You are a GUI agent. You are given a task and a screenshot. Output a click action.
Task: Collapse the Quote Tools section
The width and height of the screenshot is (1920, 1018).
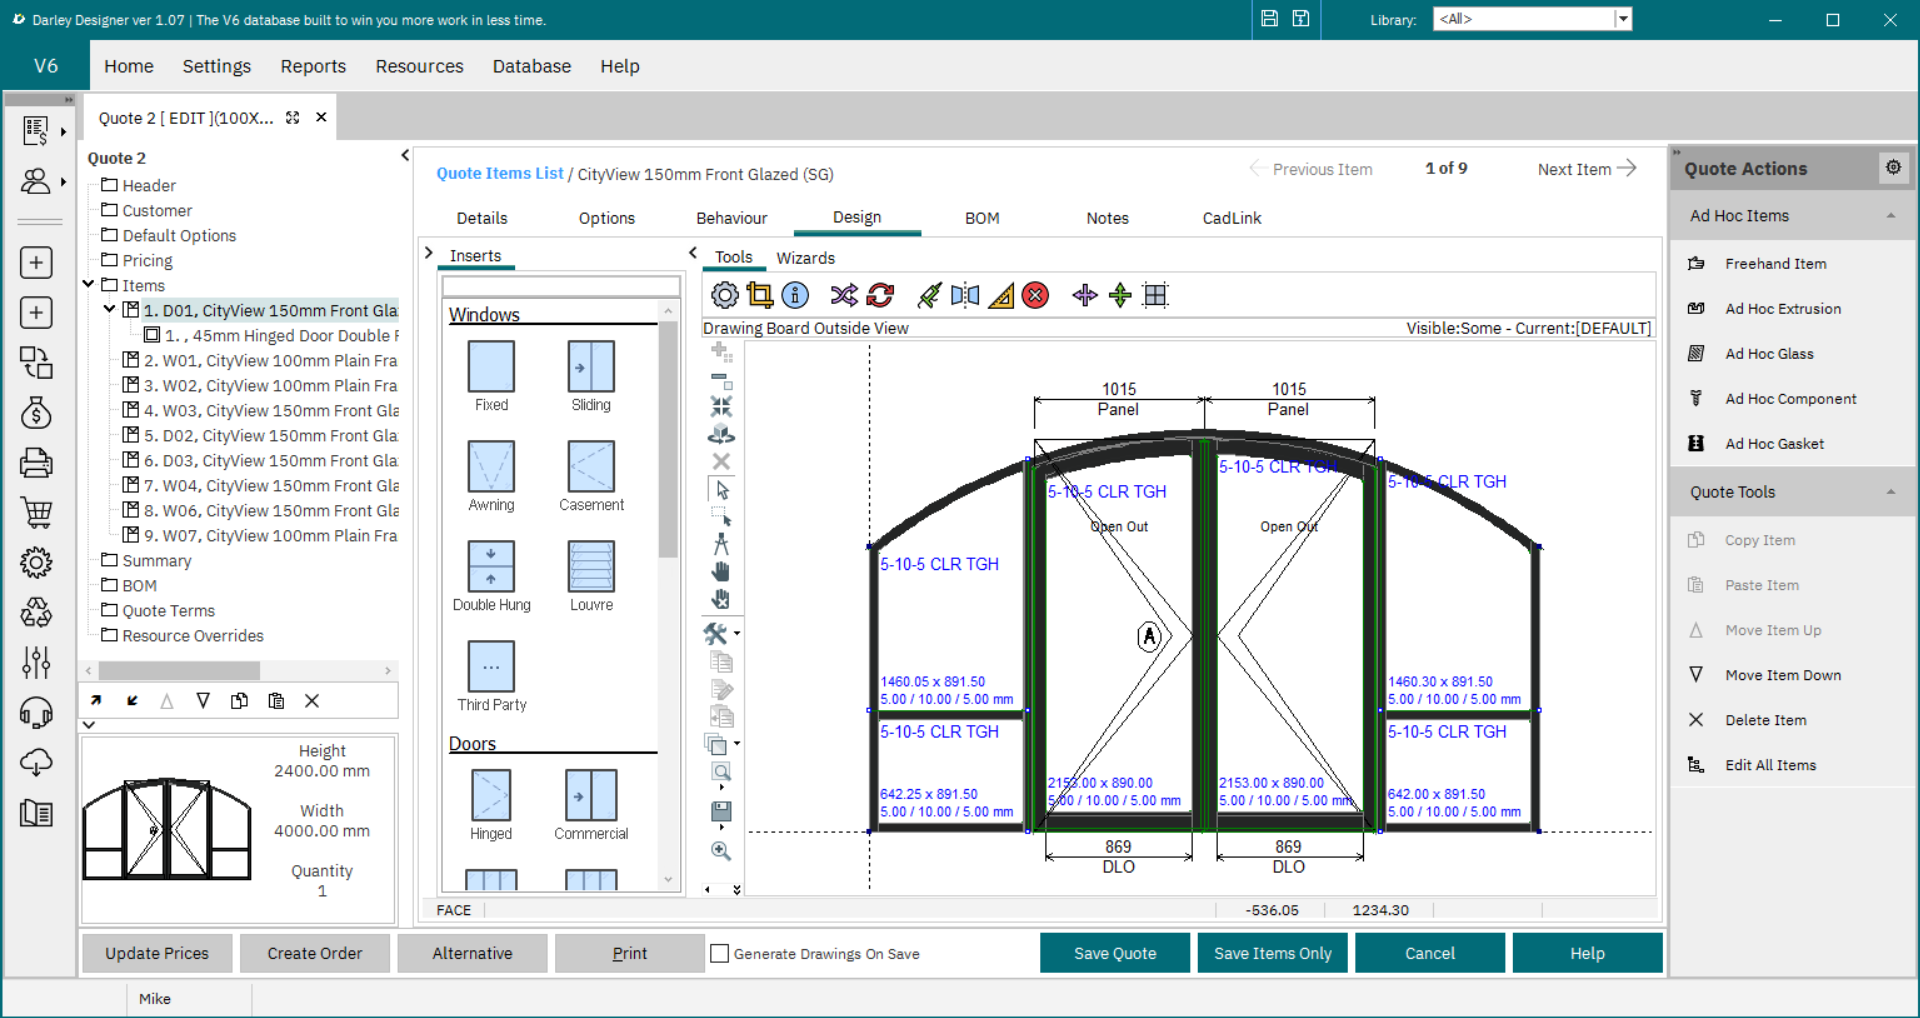coord(1891,492)
